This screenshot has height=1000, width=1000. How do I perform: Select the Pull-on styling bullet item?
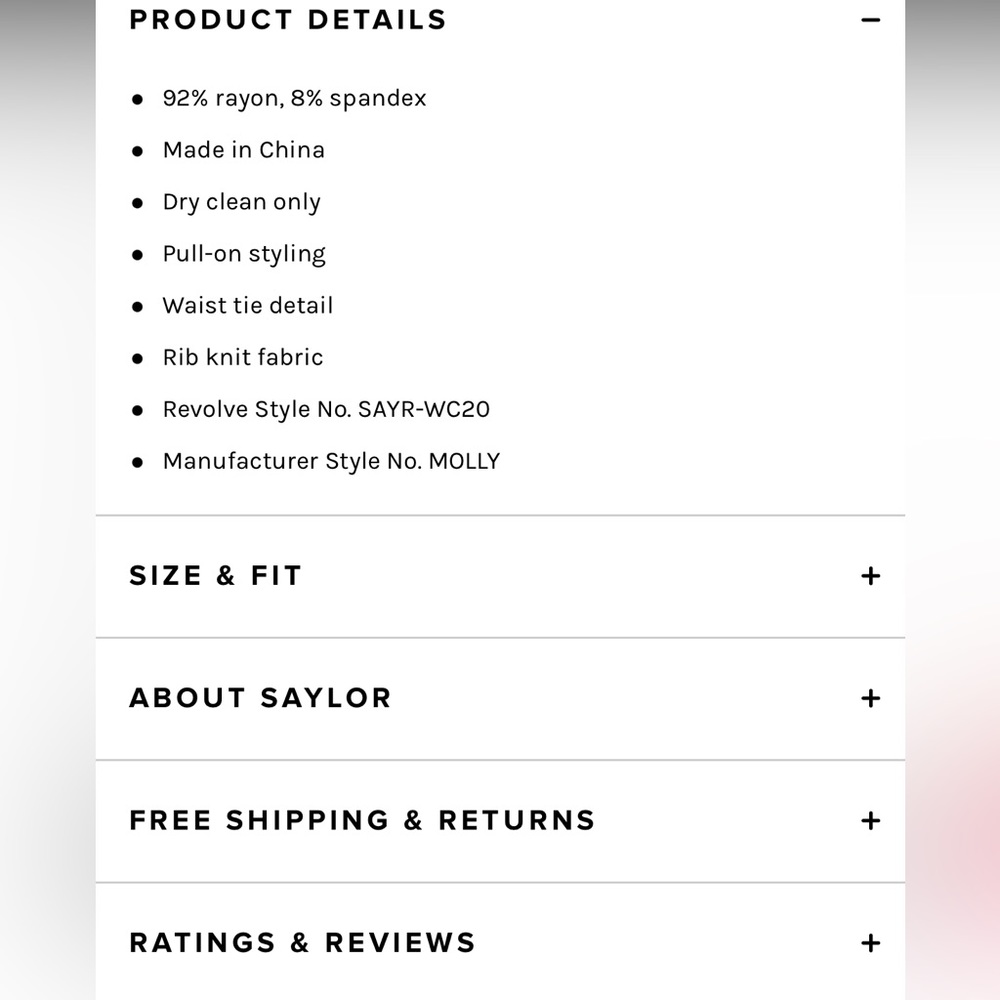[x=244, y=254]
